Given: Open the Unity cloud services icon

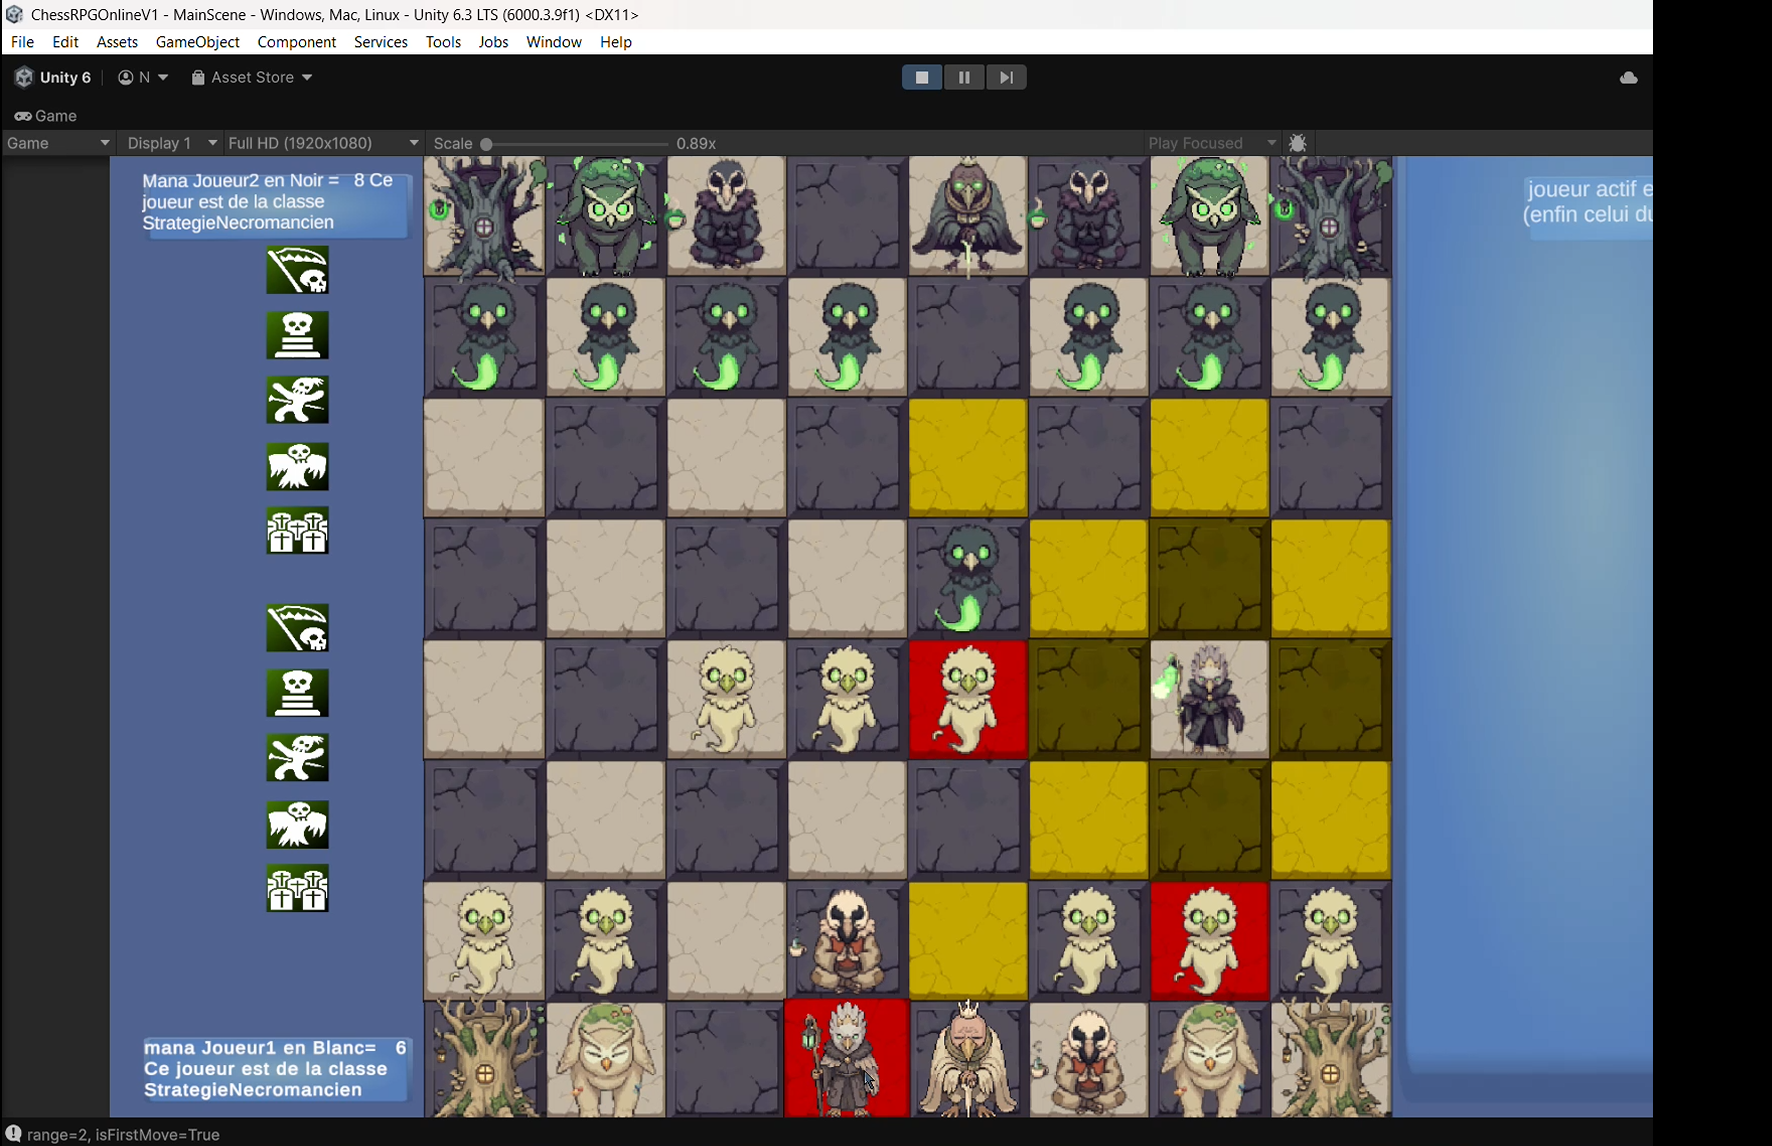Looking at the screenshot, I should 1629,77.
